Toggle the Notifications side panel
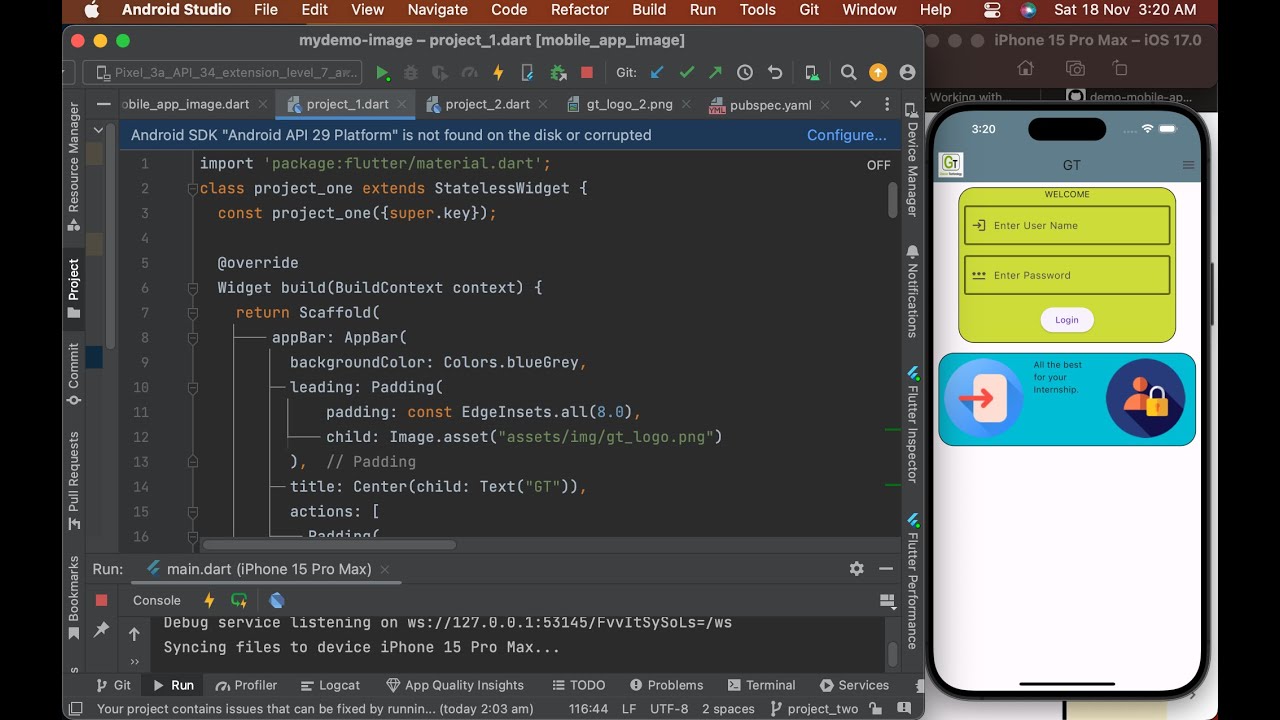The image size is (1280, 720). pyautogui.click(x=912, y=291)
